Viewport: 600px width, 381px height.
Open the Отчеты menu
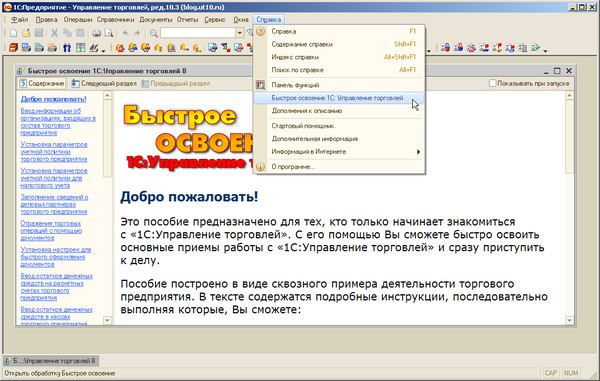(188, 20)
